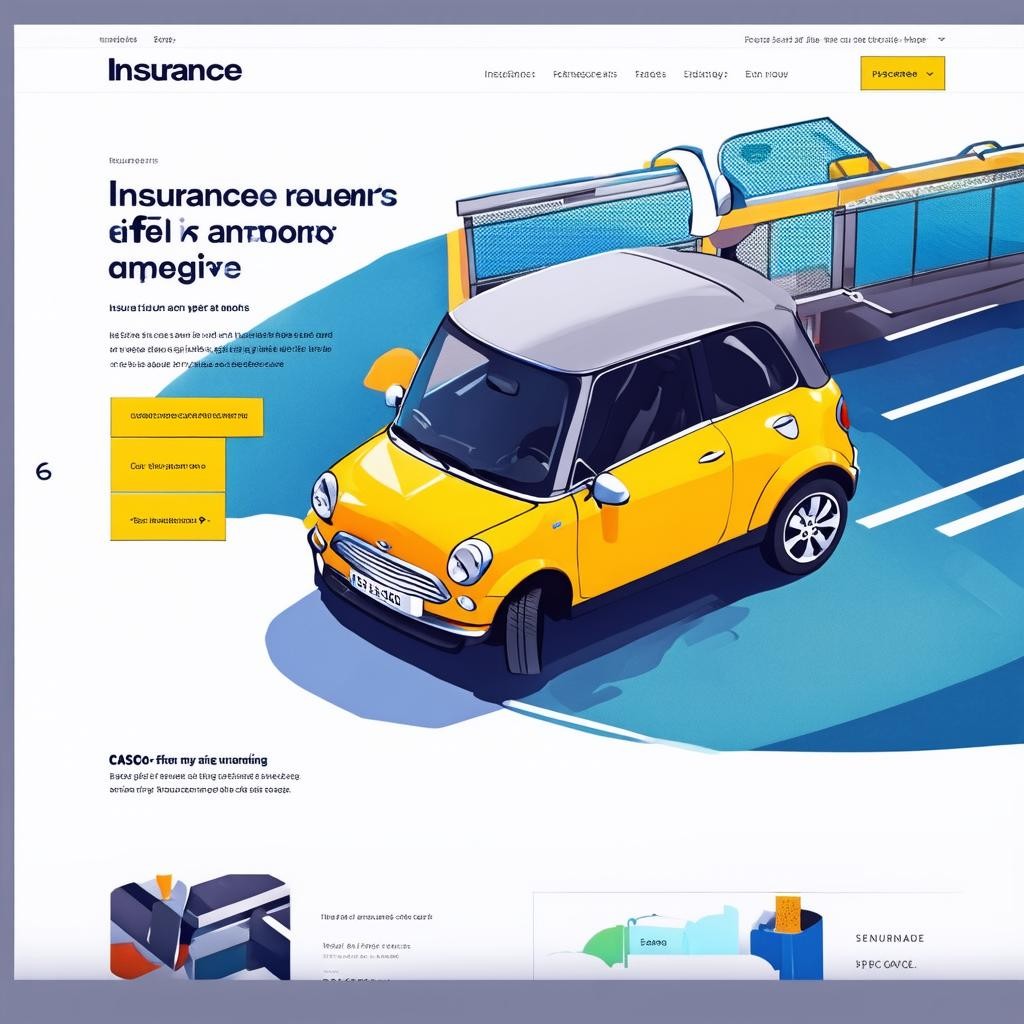This screenshot has width=1024, height=1024.
Task: Click the third navigation menu item
Action: point(650,74)
